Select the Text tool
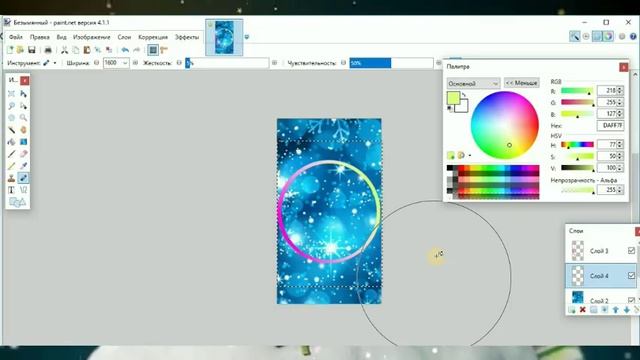 (x=11, y=190)
